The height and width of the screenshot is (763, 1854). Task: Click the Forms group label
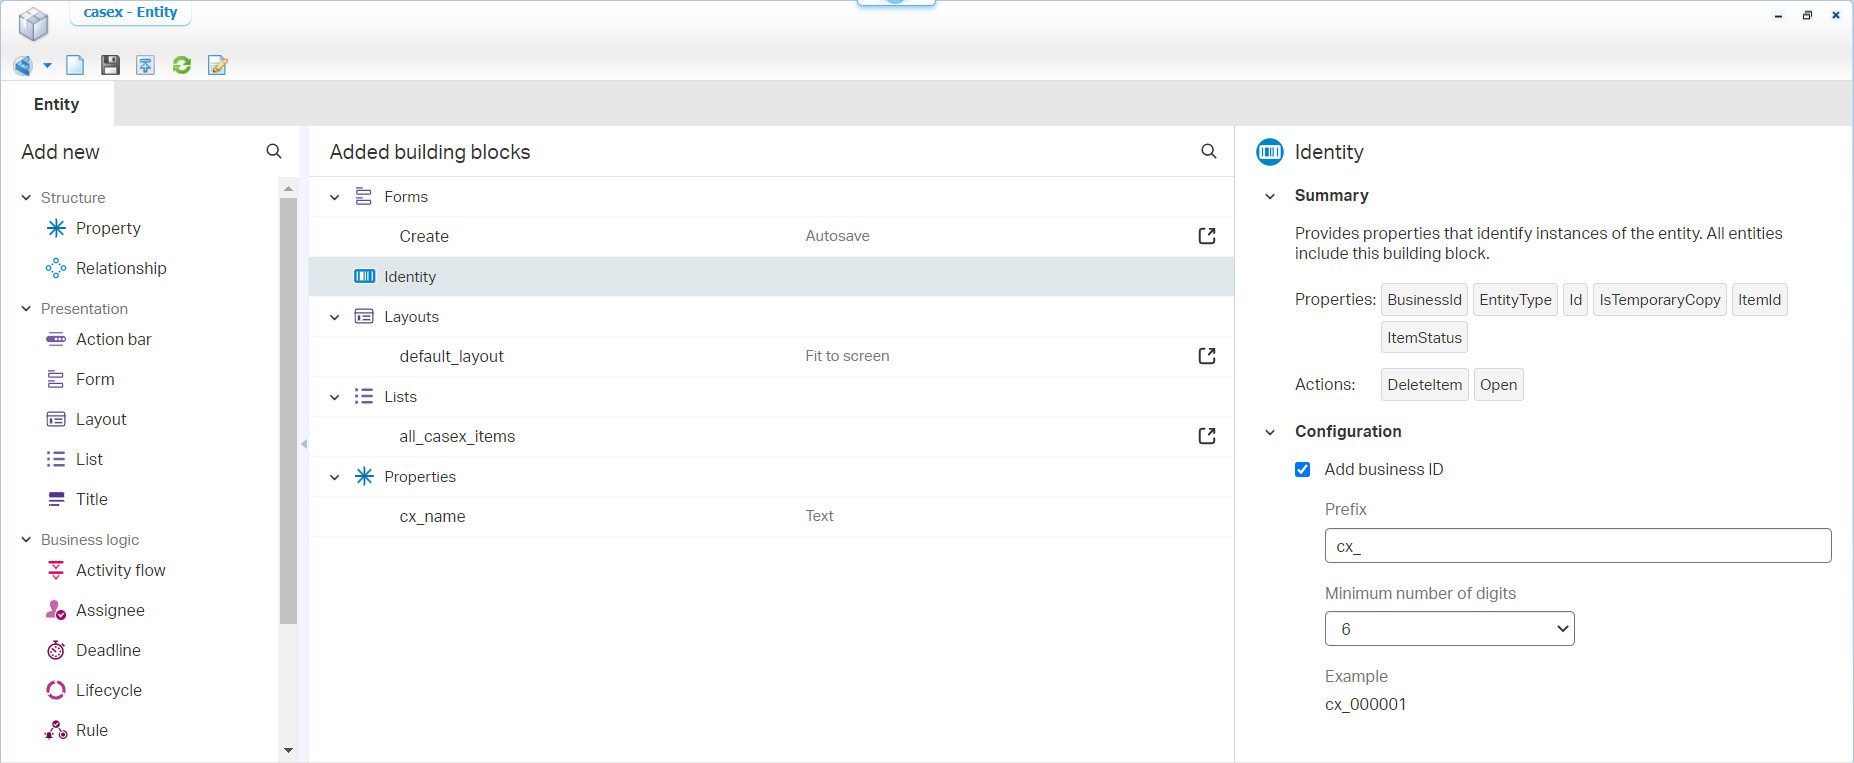tap(405, 197)
